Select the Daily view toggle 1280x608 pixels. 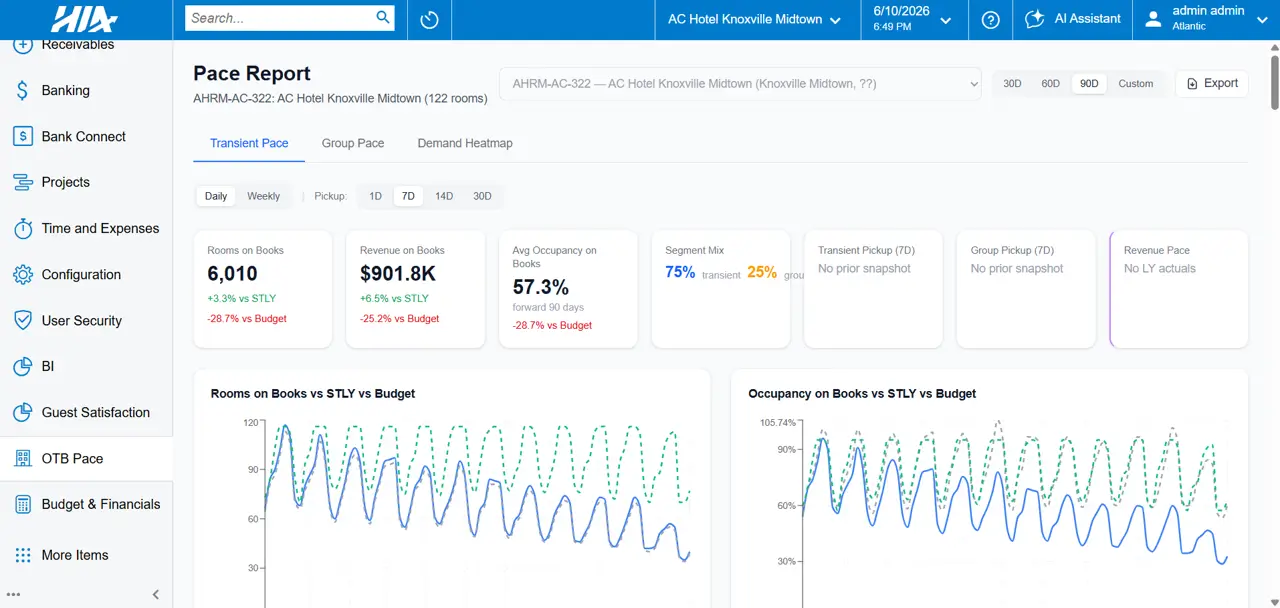(x=216, y=196)
